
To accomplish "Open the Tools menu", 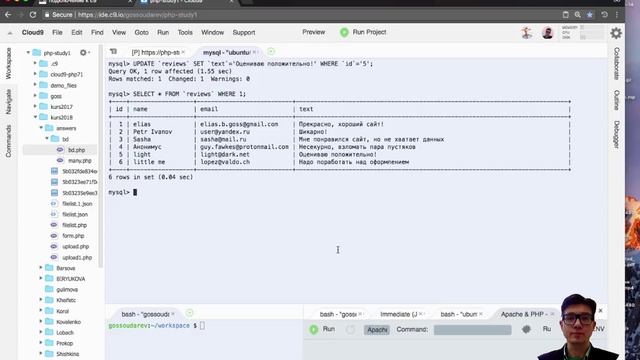I will (x=185, y=32).
